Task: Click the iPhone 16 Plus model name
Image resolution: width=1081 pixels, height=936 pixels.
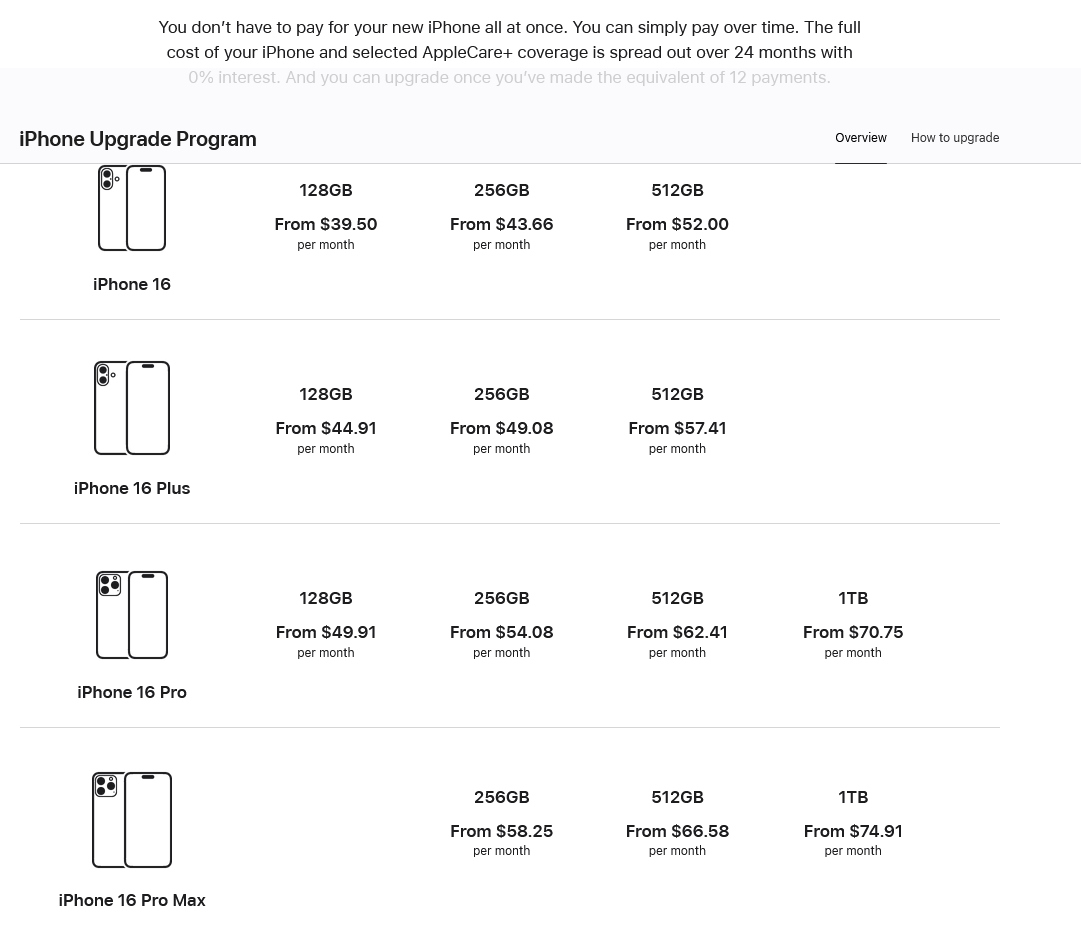Action: (x=132, y=488)
